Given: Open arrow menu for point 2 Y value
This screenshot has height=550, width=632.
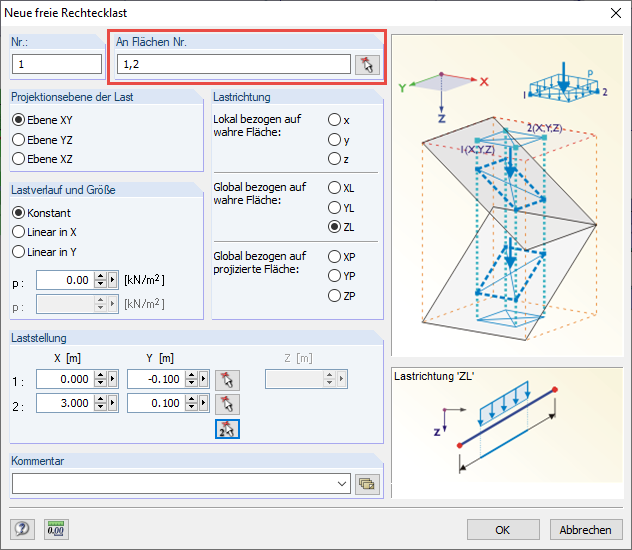Looking at the screenshot, I should [x=204, y=403].
